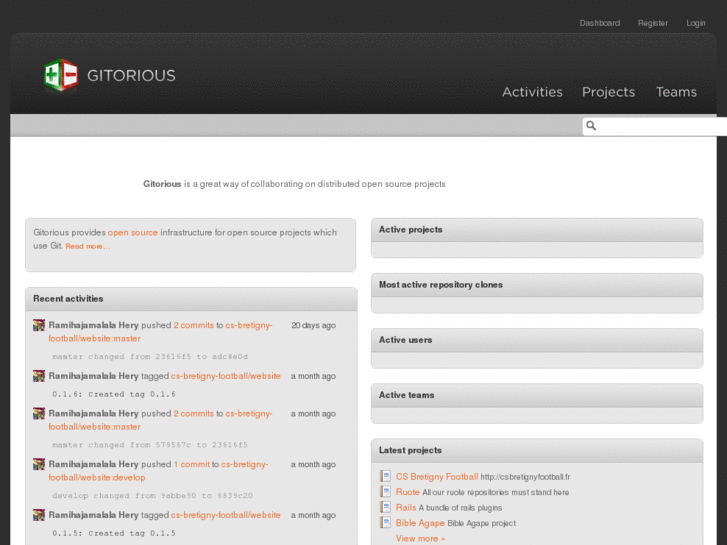Follow the 'Read more...' link
Viewport: 727px width, 545px height.
(88, 246)
